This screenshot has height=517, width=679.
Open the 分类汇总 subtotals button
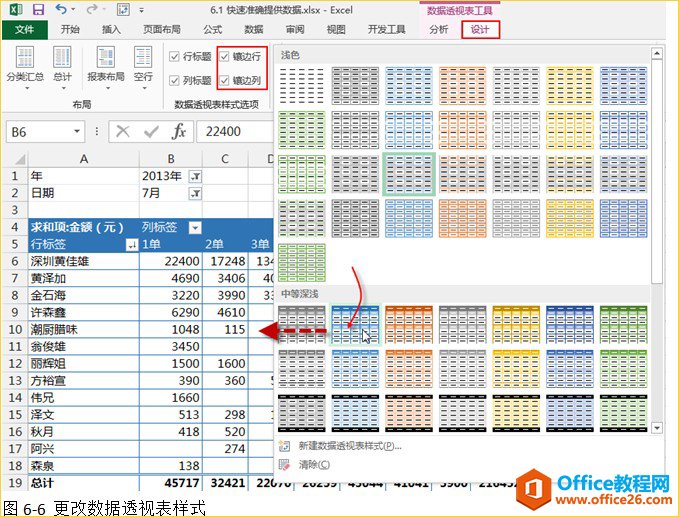point(25,68)
